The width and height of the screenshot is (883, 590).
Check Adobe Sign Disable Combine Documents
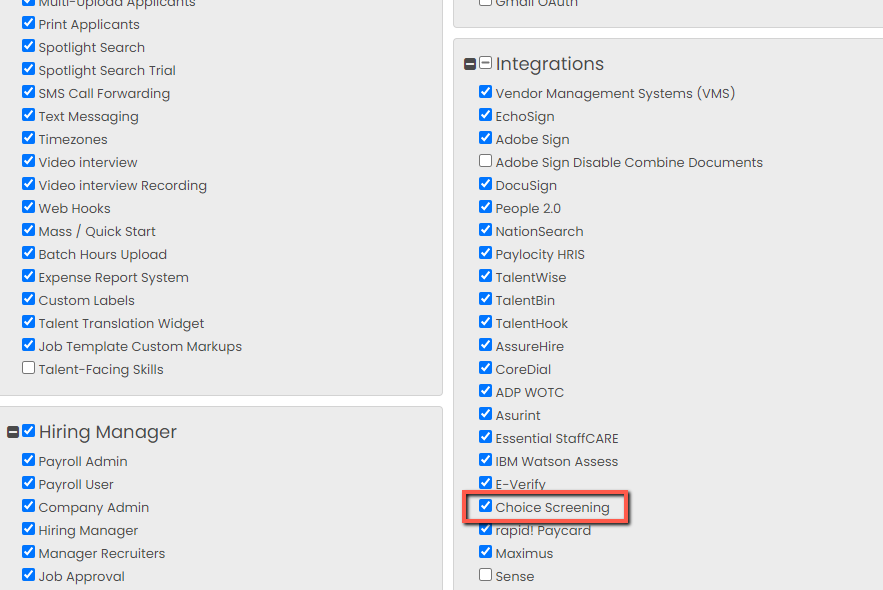tap(485, 161)
